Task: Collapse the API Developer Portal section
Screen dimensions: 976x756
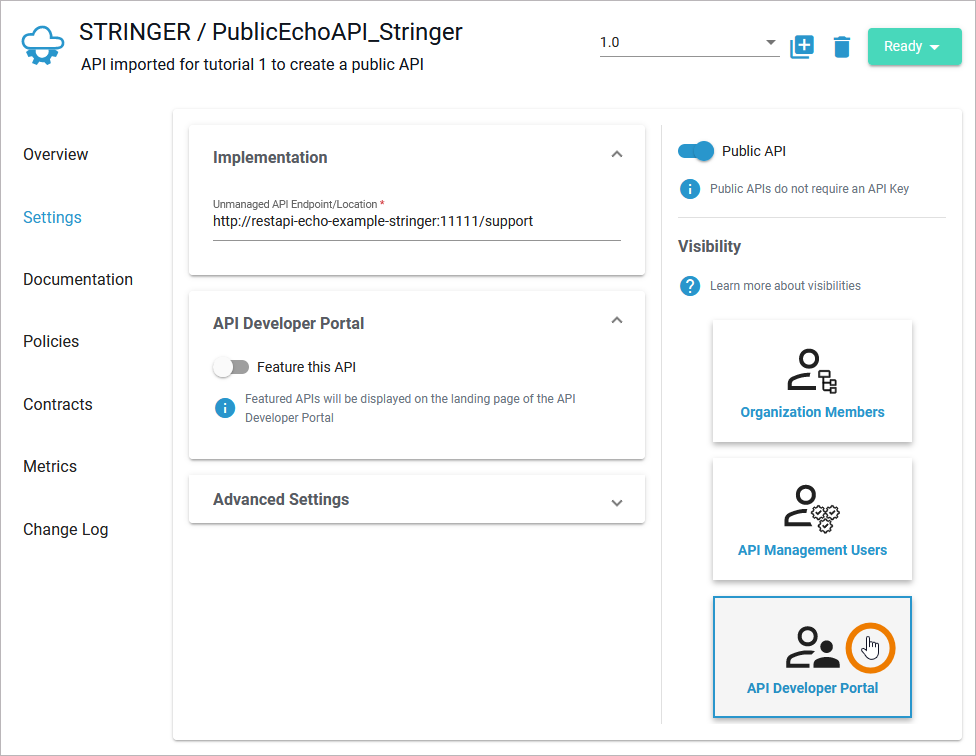Action: pyautogui.click(x=617, y=321)
